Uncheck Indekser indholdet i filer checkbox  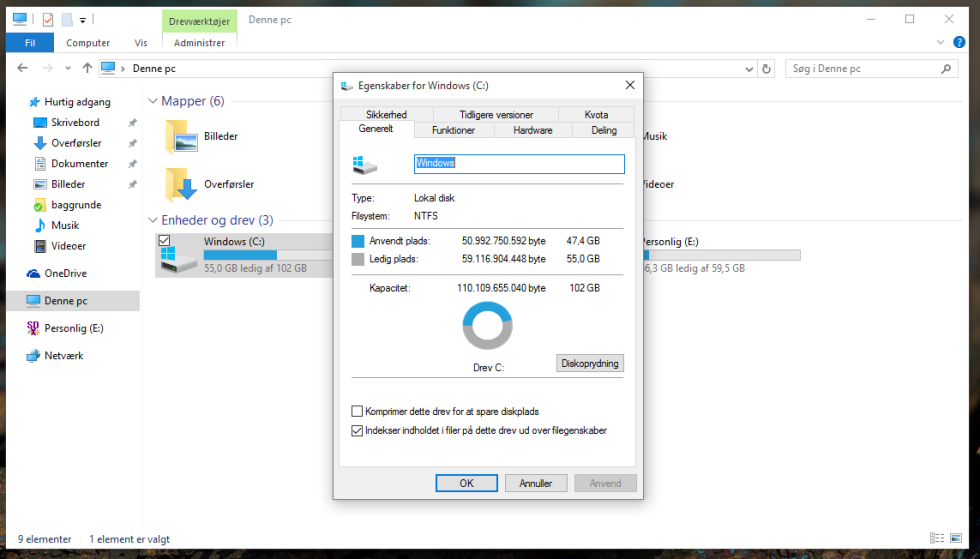click(x=357, y=430)
